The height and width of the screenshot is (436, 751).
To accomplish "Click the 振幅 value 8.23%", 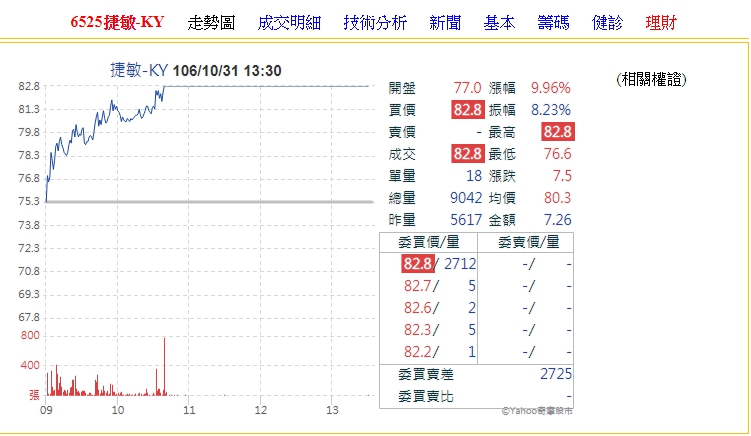I will [550, 110].
